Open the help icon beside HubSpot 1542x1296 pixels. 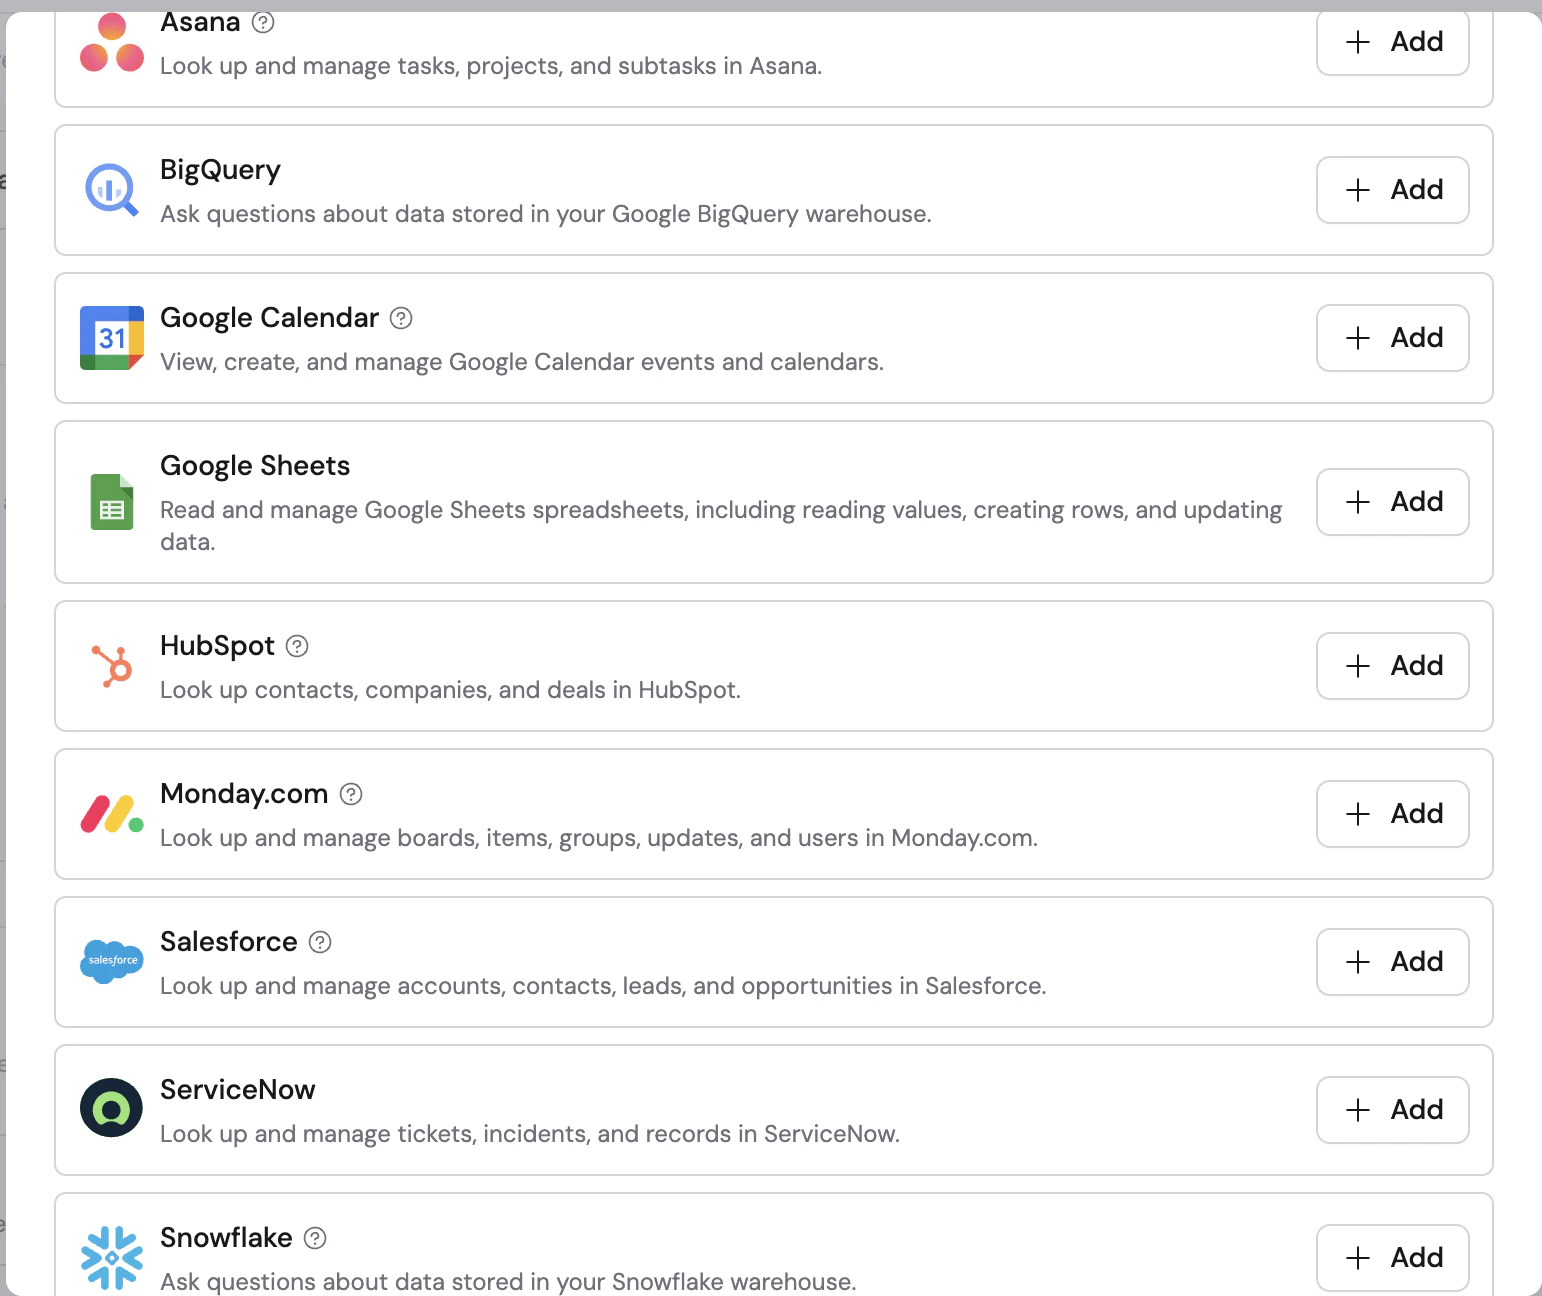coord(297,646)
